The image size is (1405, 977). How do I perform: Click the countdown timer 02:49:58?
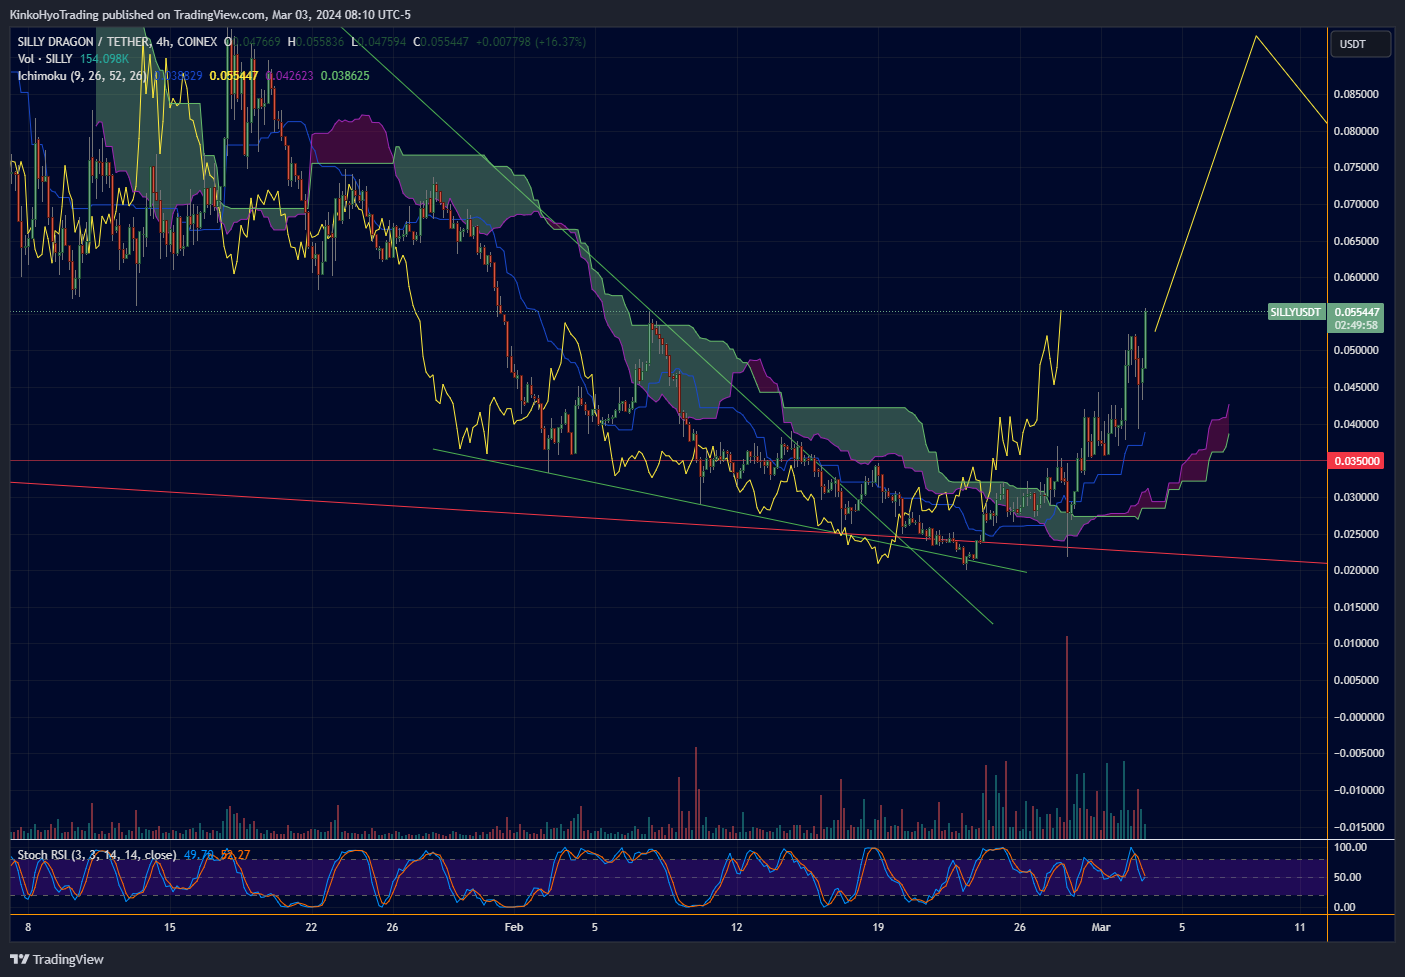[1356, 325]
